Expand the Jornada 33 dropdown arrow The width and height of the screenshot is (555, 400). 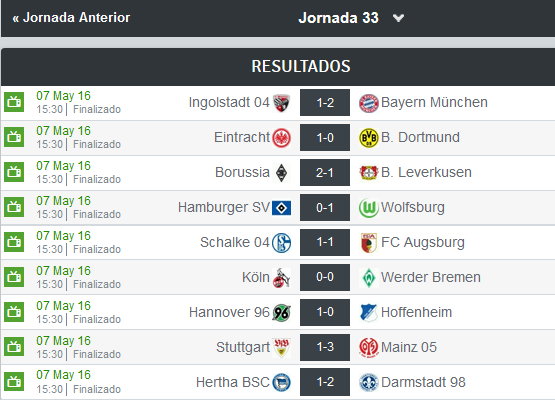click(x=398, y=18)
